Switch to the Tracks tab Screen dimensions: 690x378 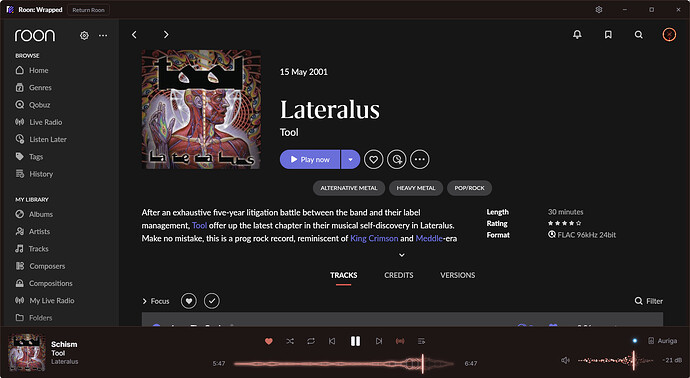click(344, 275)
